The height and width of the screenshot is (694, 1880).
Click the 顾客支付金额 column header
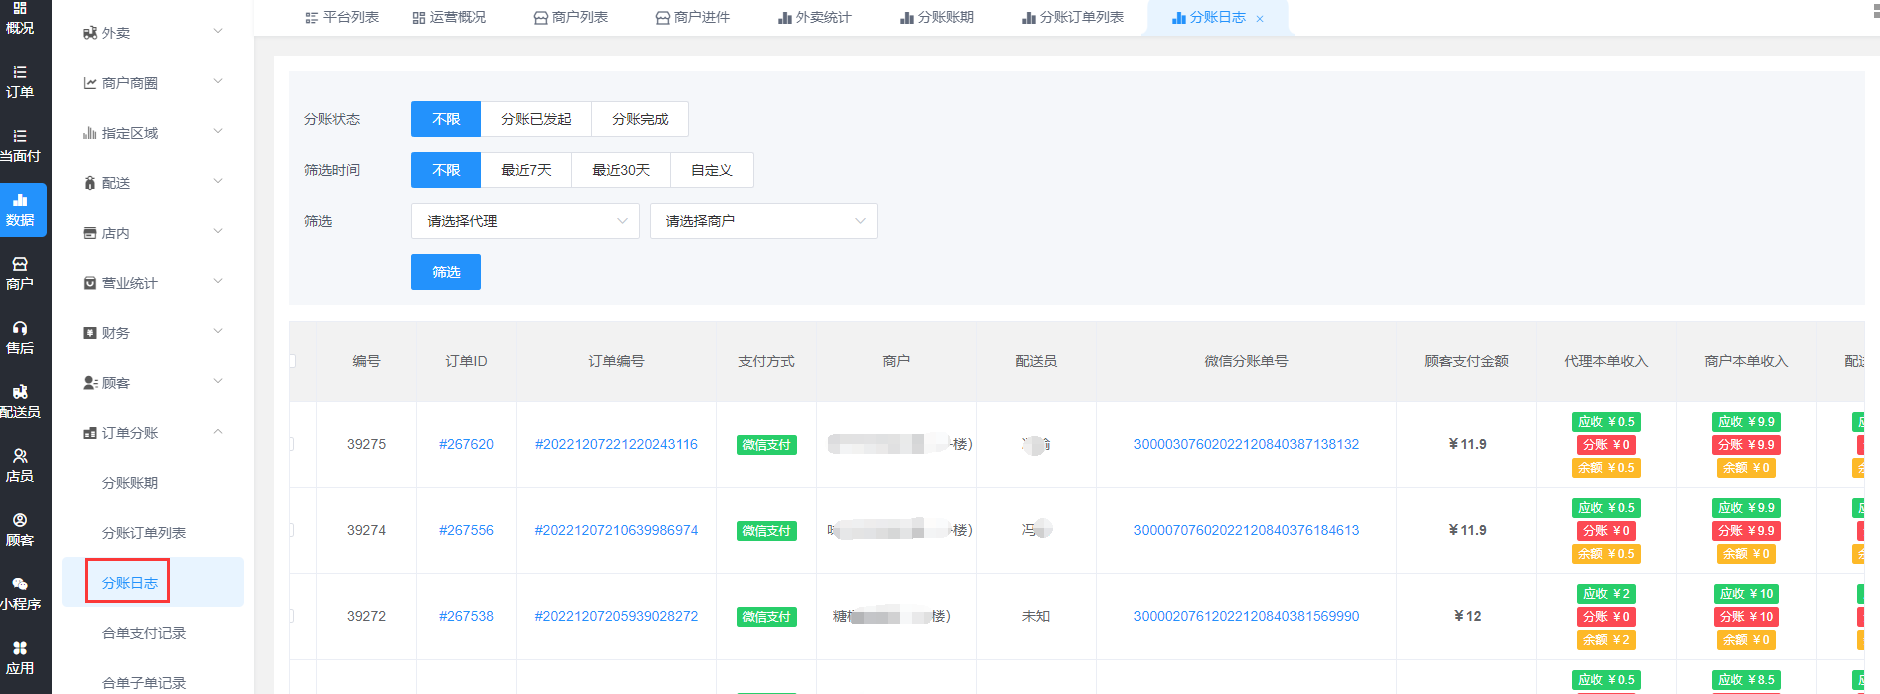tap(1467, 361)
